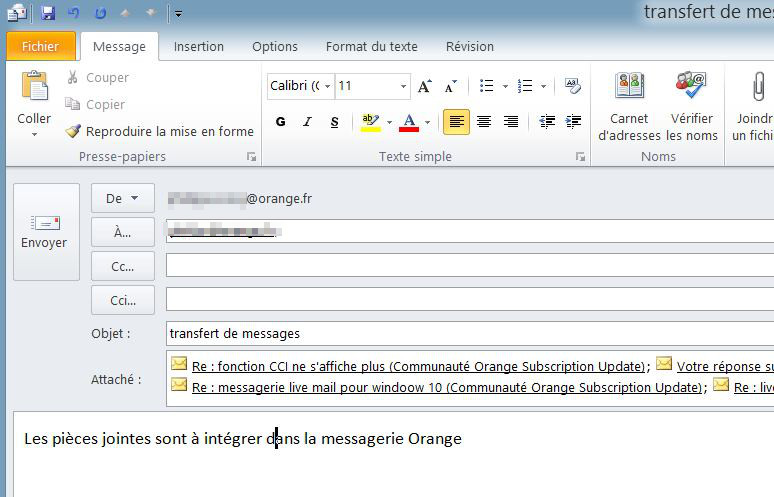Click the clear formatting eraser icon
The image size is (774, 497).
point(572,86)
